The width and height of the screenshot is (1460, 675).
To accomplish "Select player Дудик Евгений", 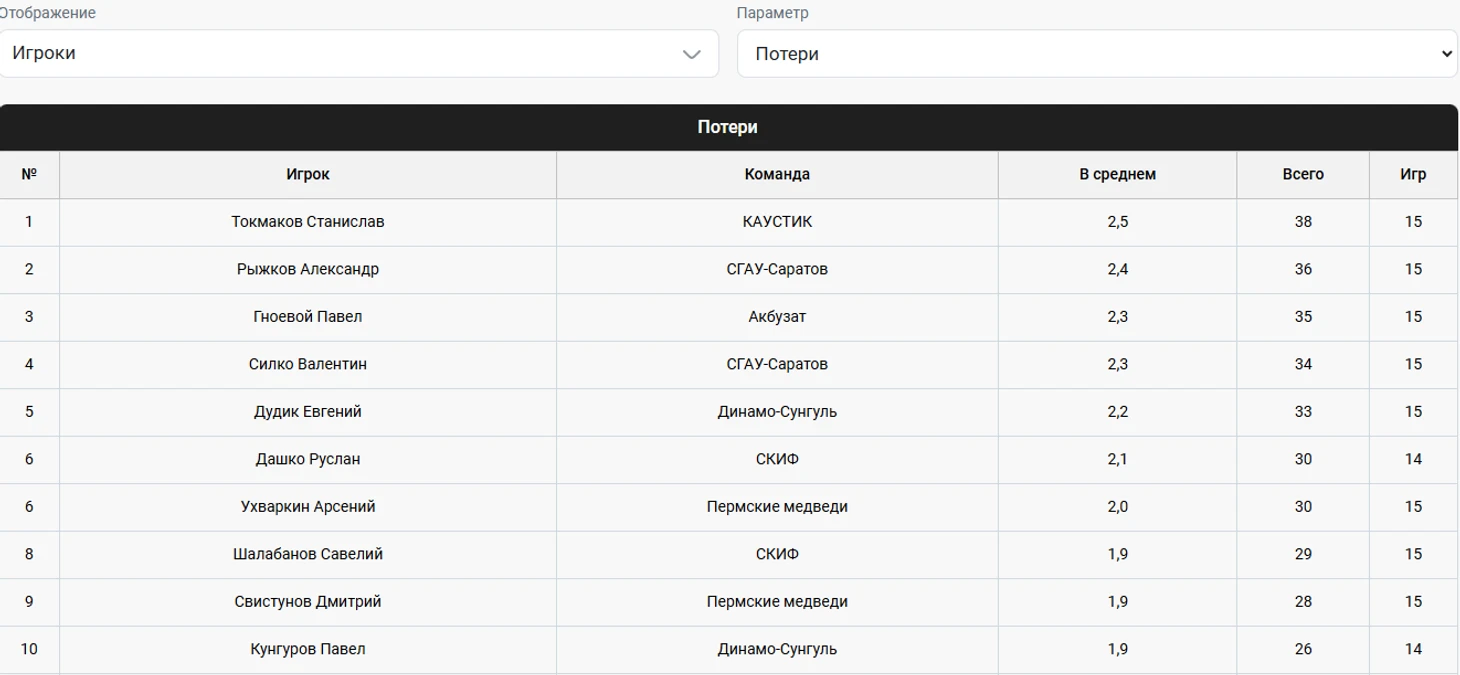I will 308,412.
